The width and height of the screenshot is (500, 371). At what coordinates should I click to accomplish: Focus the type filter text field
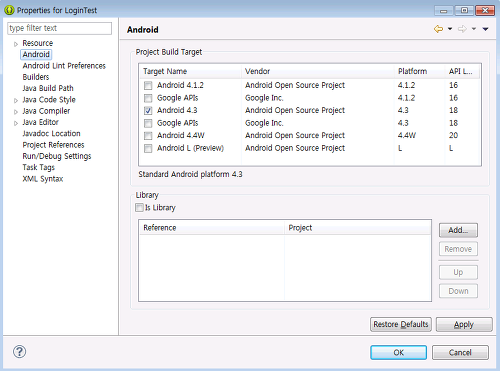click(59, 28)
